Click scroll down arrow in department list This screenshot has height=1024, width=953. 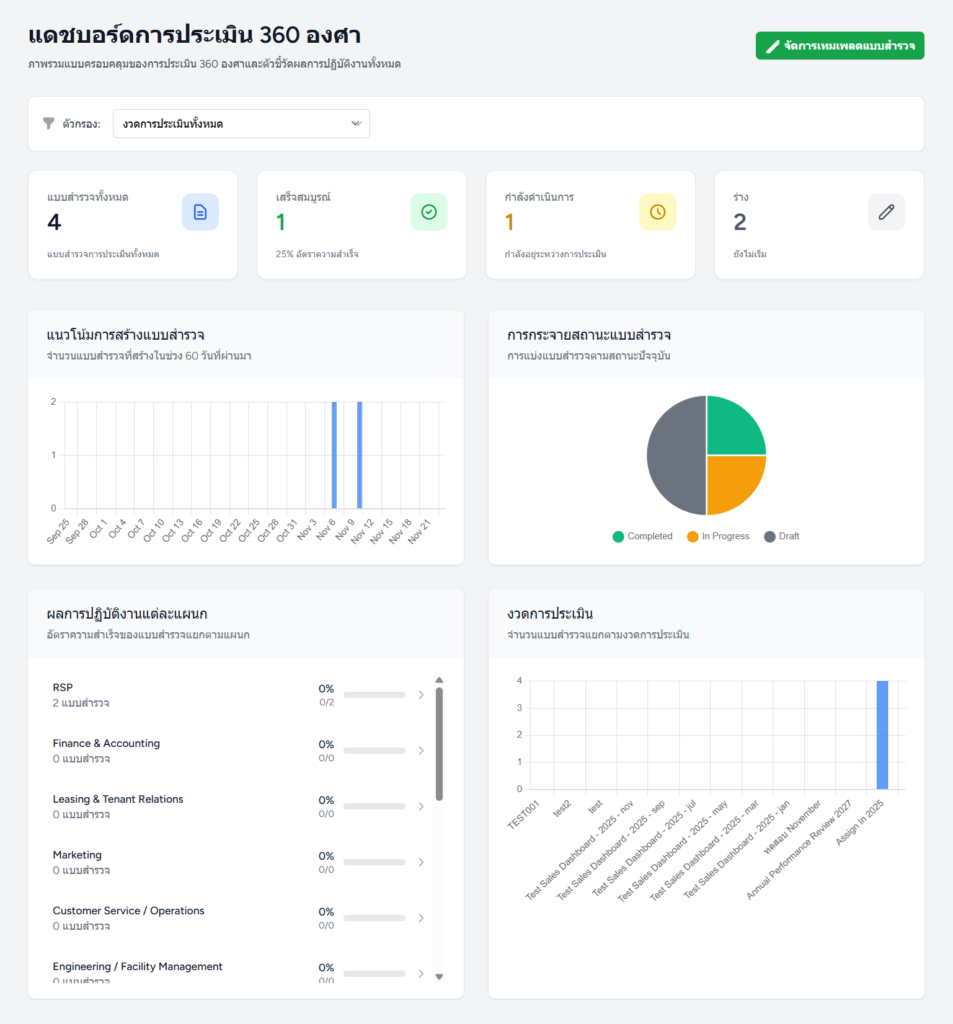tap(439, 976)
